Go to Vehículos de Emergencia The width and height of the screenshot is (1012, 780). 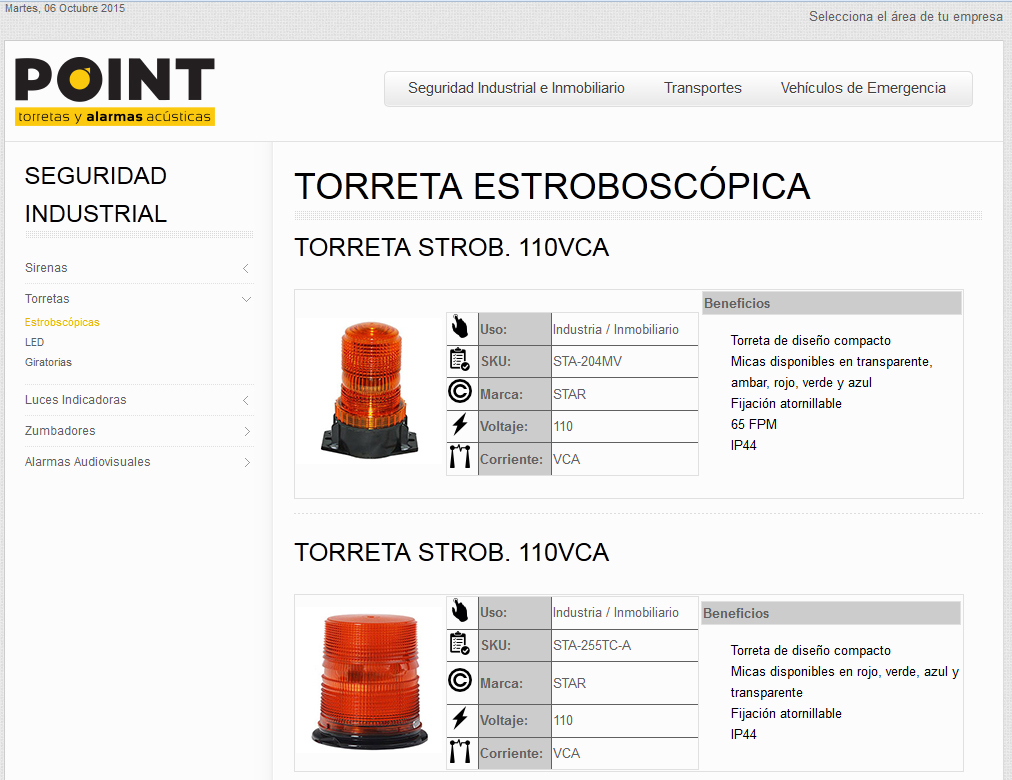pyautogui.click(x=863, y=88)
